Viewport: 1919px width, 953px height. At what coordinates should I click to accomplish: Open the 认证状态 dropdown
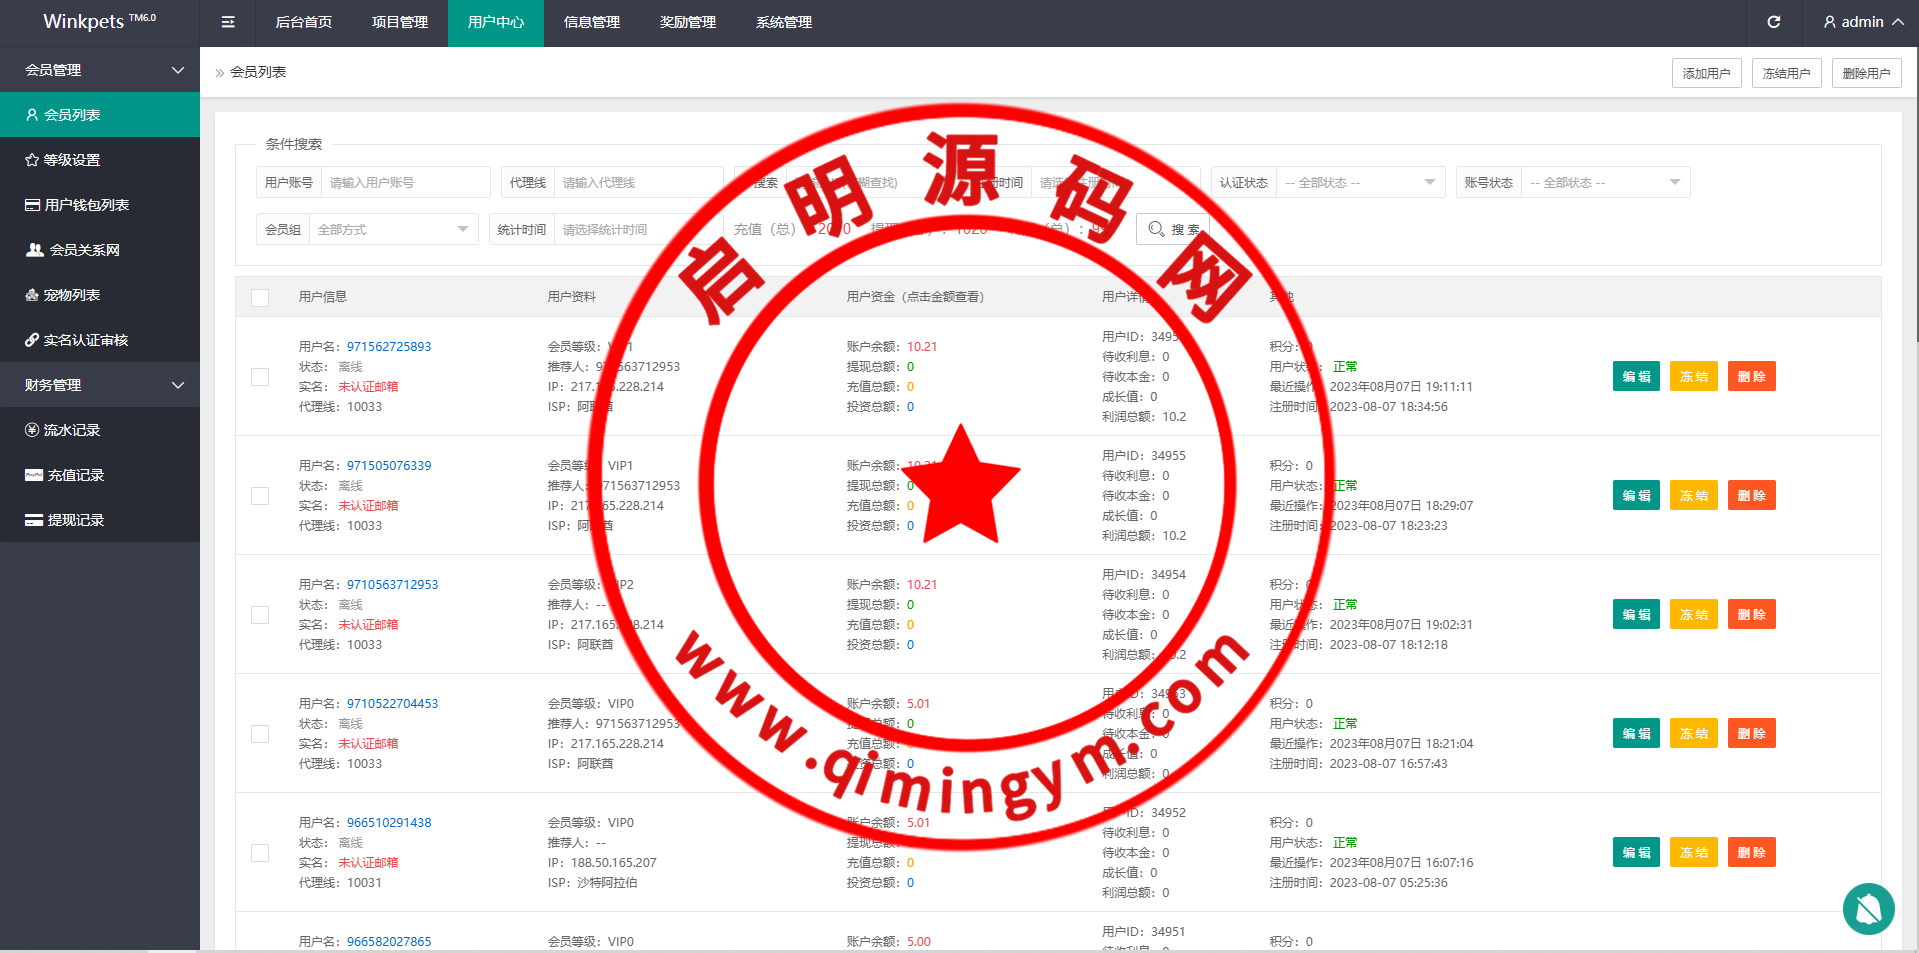[1360, 183]
